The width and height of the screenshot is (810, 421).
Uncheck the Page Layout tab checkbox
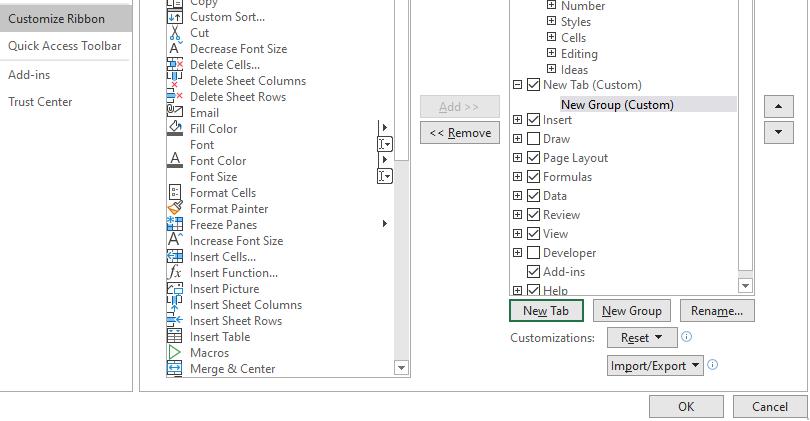(x=533, y=158)
